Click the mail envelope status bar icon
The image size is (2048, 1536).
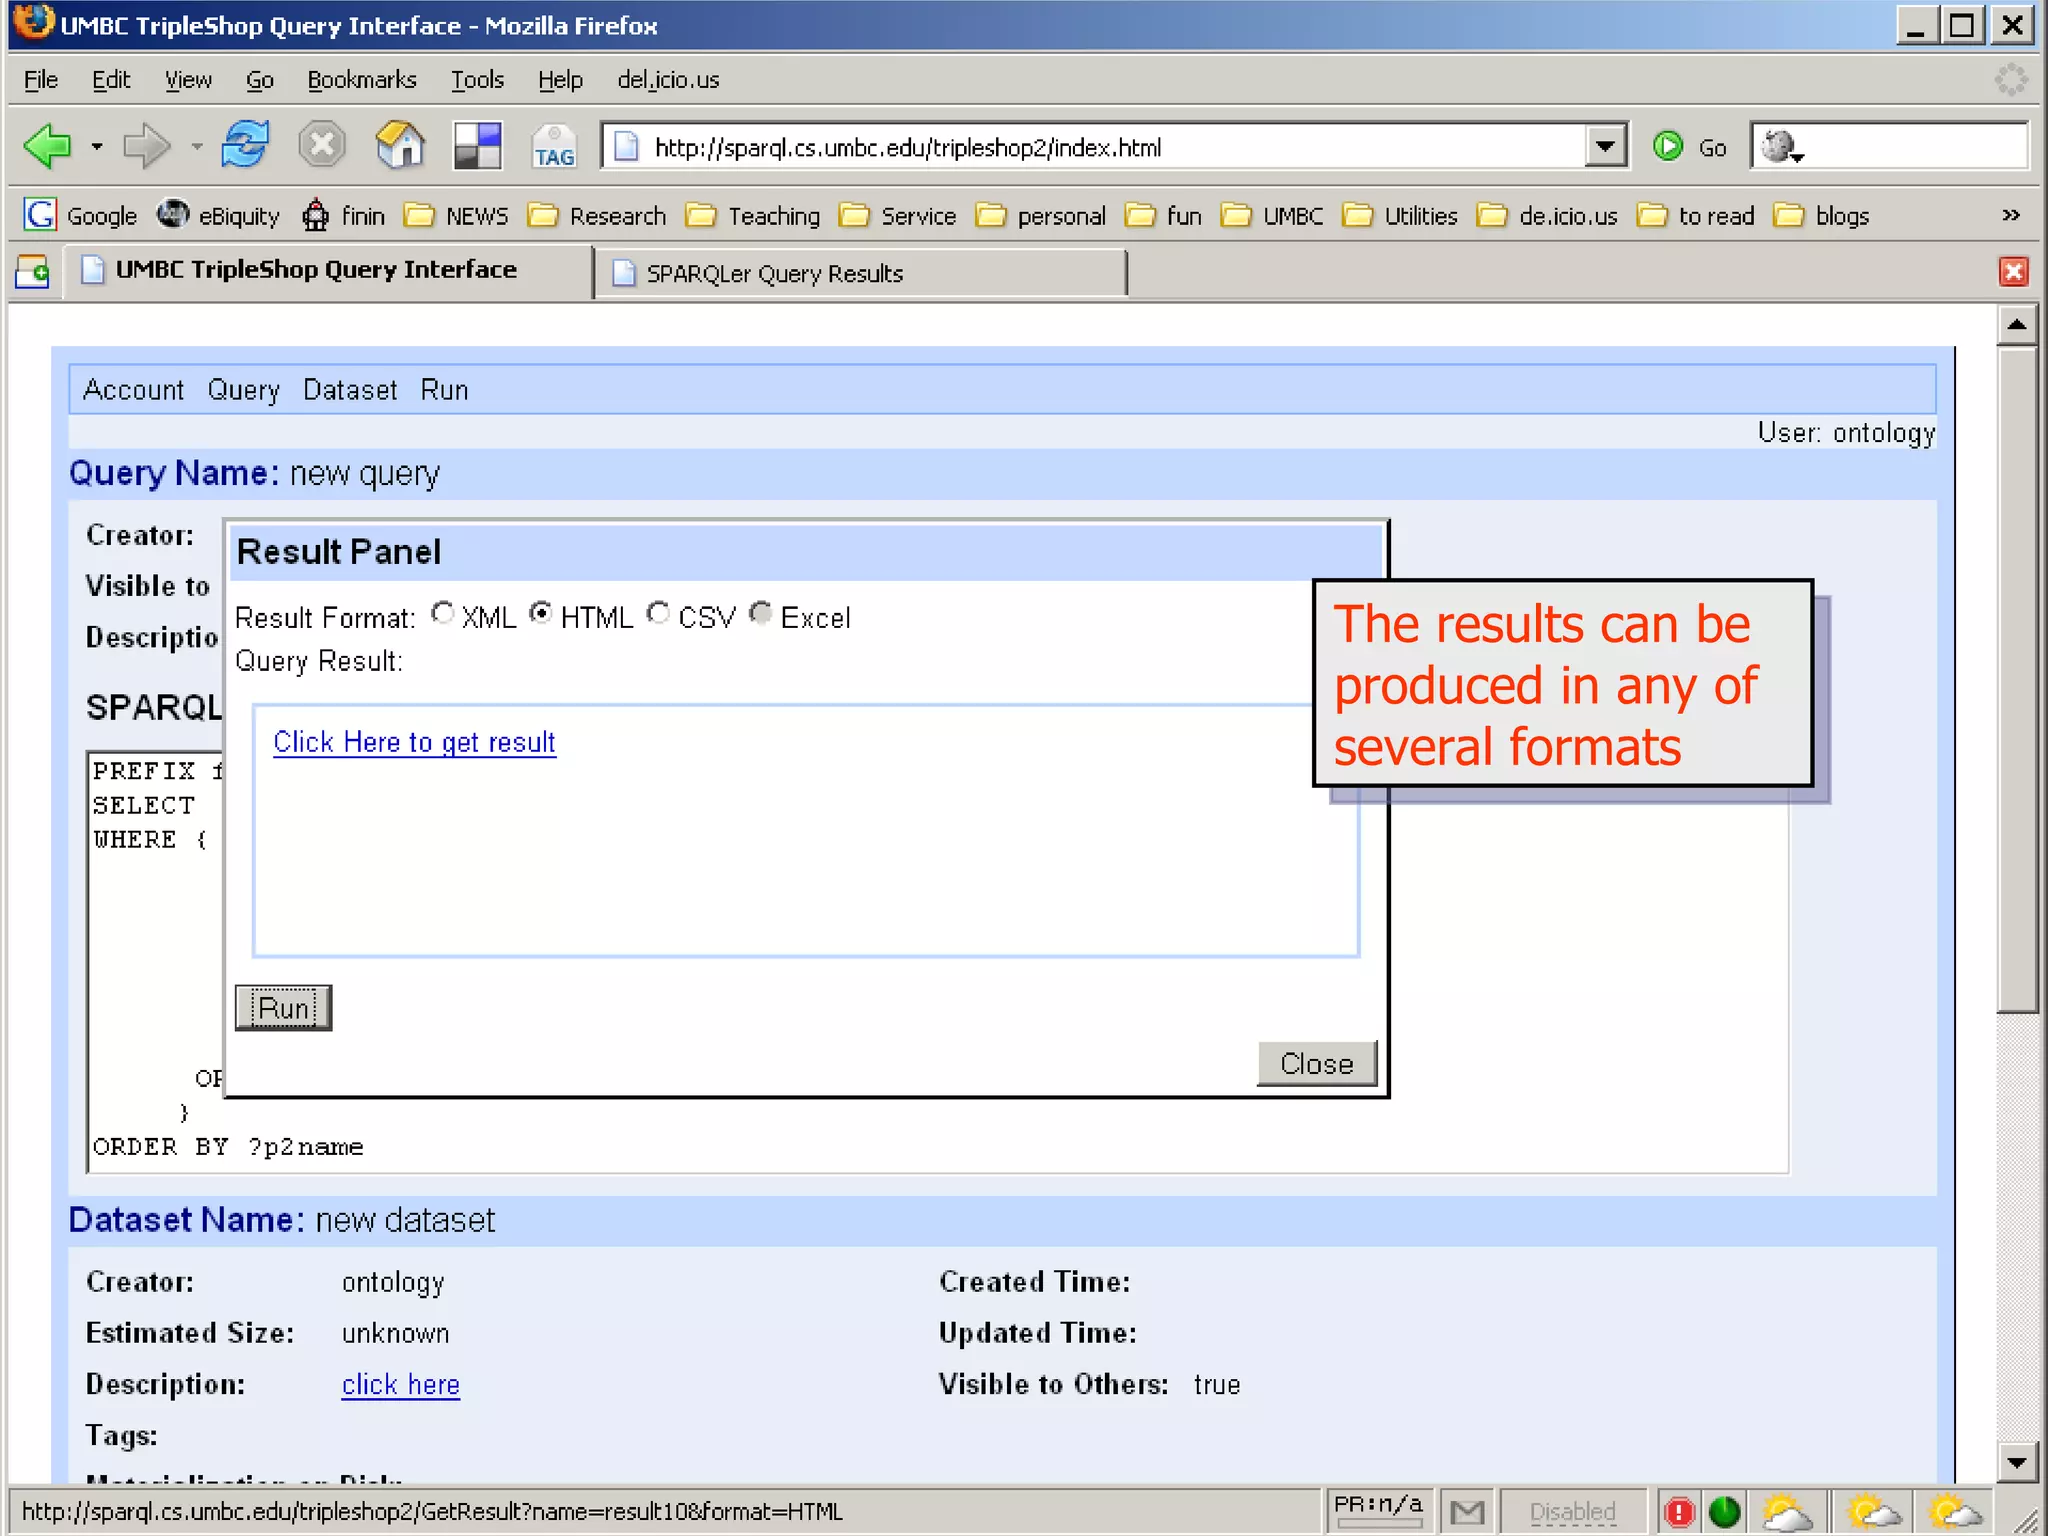point(1467,1512)
